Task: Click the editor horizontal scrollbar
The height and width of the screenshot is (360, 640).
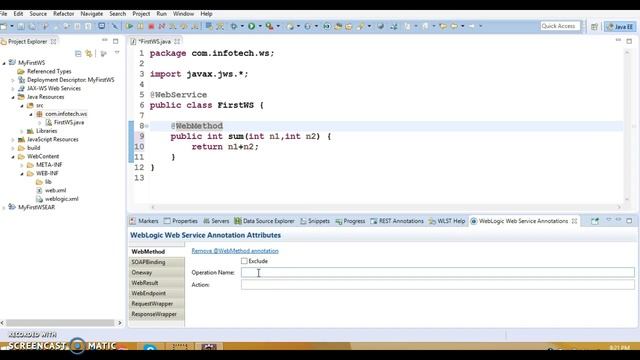Action: [x=386, y=207]
